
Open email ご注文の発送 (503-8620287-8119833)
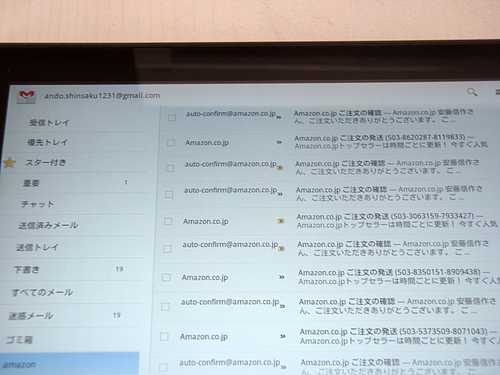390,142
